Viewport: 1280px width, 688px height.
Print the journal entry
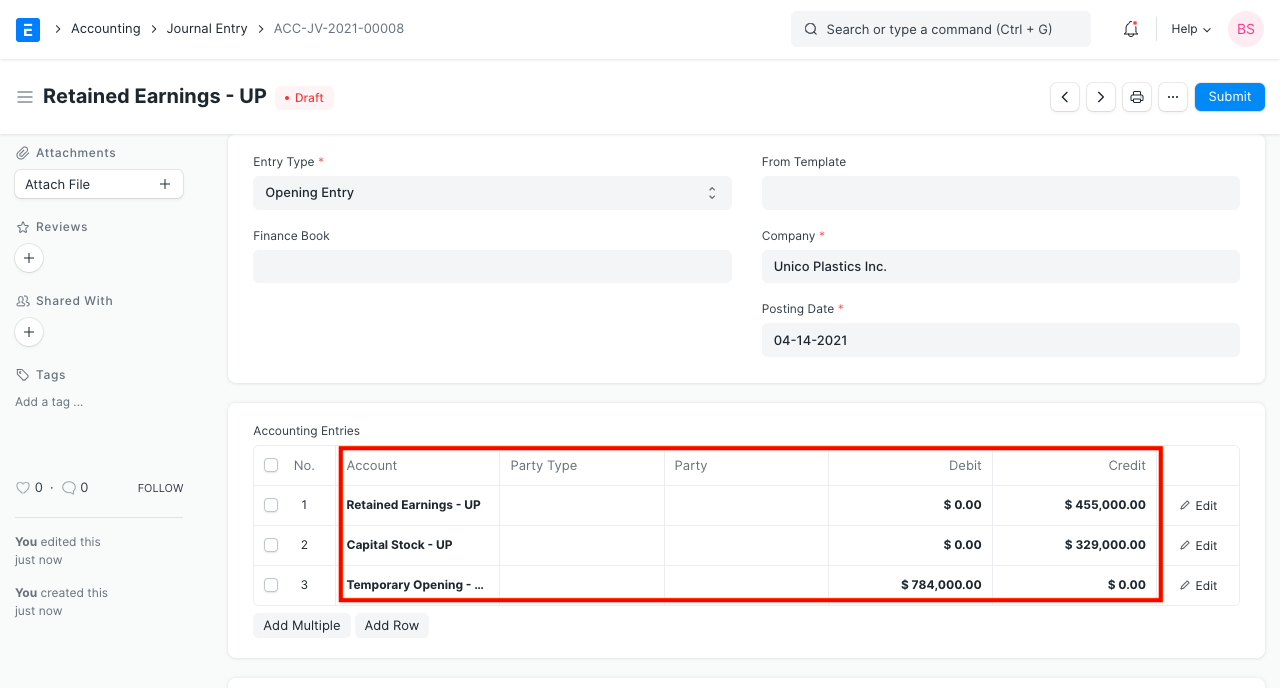coord(1136,96)
